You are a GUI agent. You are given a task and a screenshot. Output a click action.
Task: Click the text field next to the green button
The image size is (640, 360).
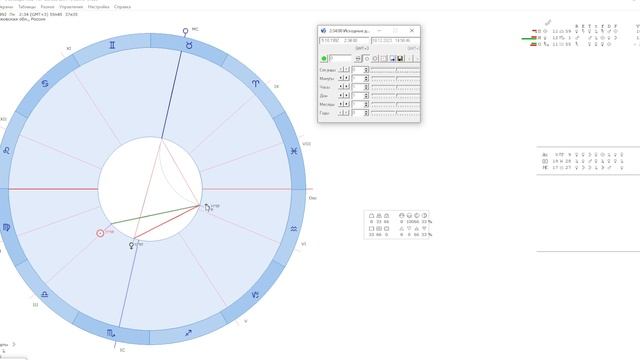(x=340, y=58)
